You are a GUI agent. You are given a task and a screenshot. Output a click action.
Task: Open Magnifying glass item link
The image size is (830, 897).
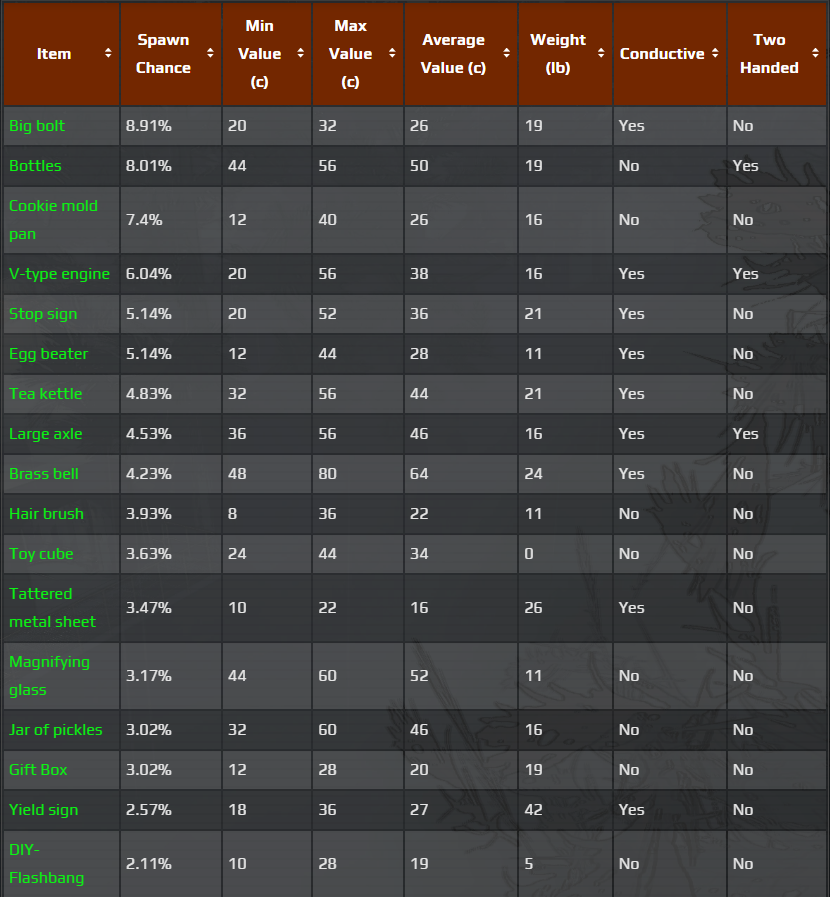click(49, 675)
